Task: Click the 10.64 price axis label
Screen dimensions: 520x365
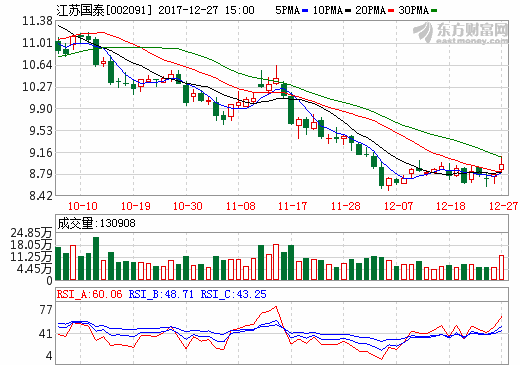Action: point(37,65)
